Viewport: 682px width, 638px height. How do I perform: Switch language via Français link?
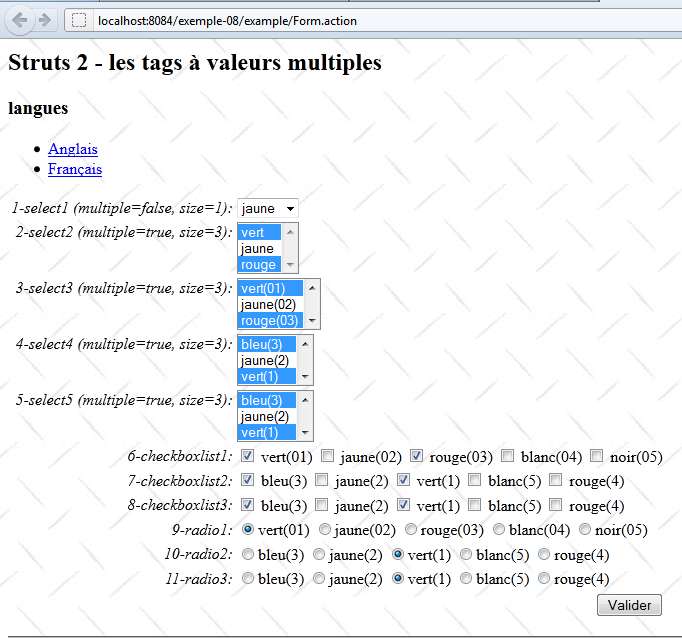pos(75,169)
